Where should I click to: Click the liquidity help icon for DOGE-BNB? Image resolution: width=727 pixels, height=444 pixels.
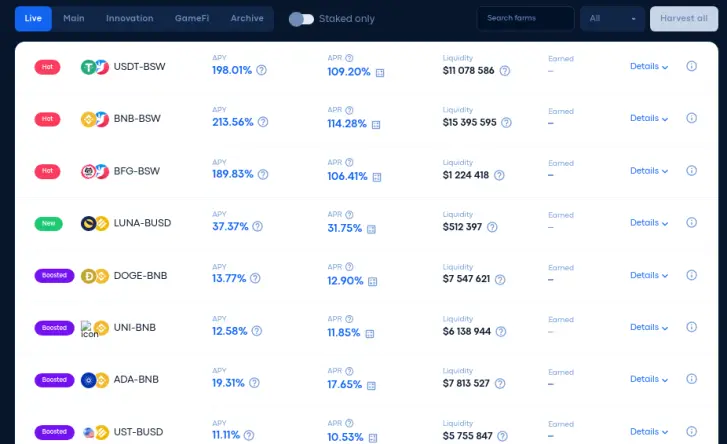[500, 279]
